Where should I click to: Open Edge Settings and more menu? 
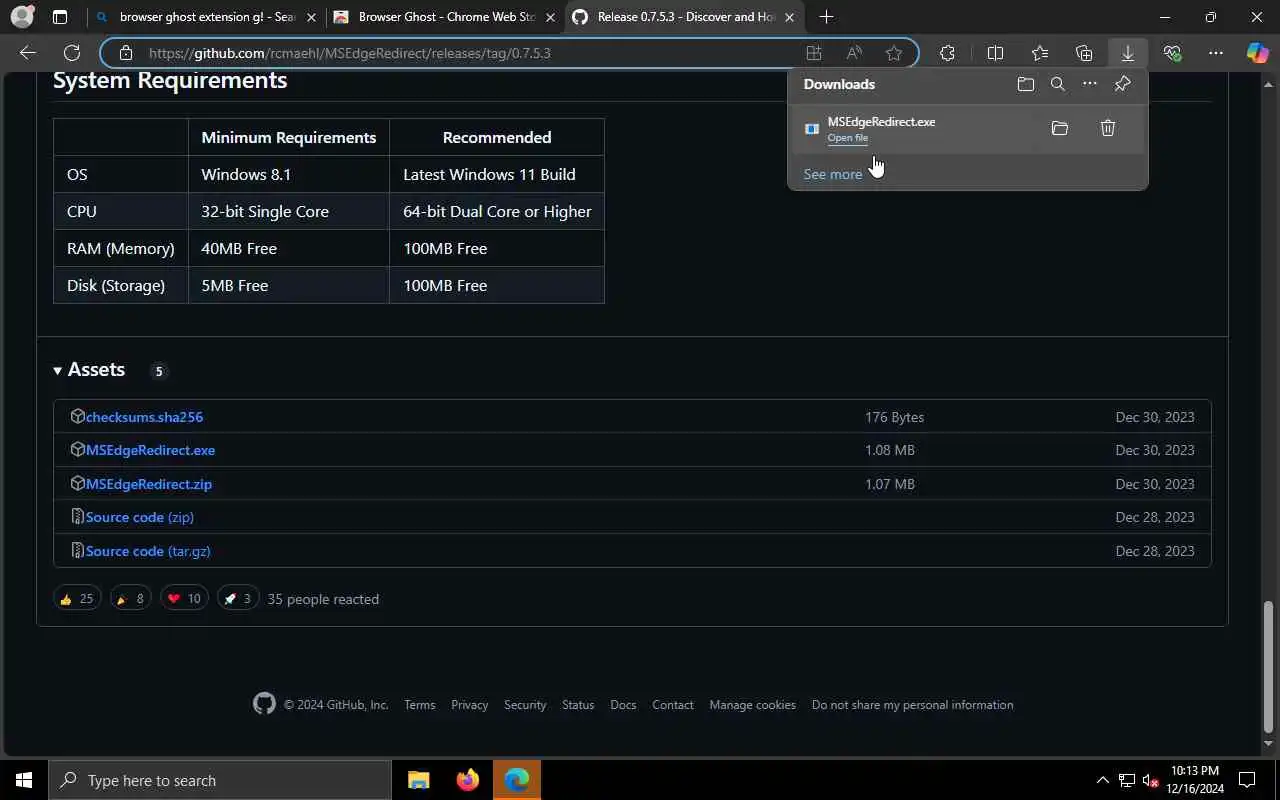pyautogui.click(x=1216, y=53)
